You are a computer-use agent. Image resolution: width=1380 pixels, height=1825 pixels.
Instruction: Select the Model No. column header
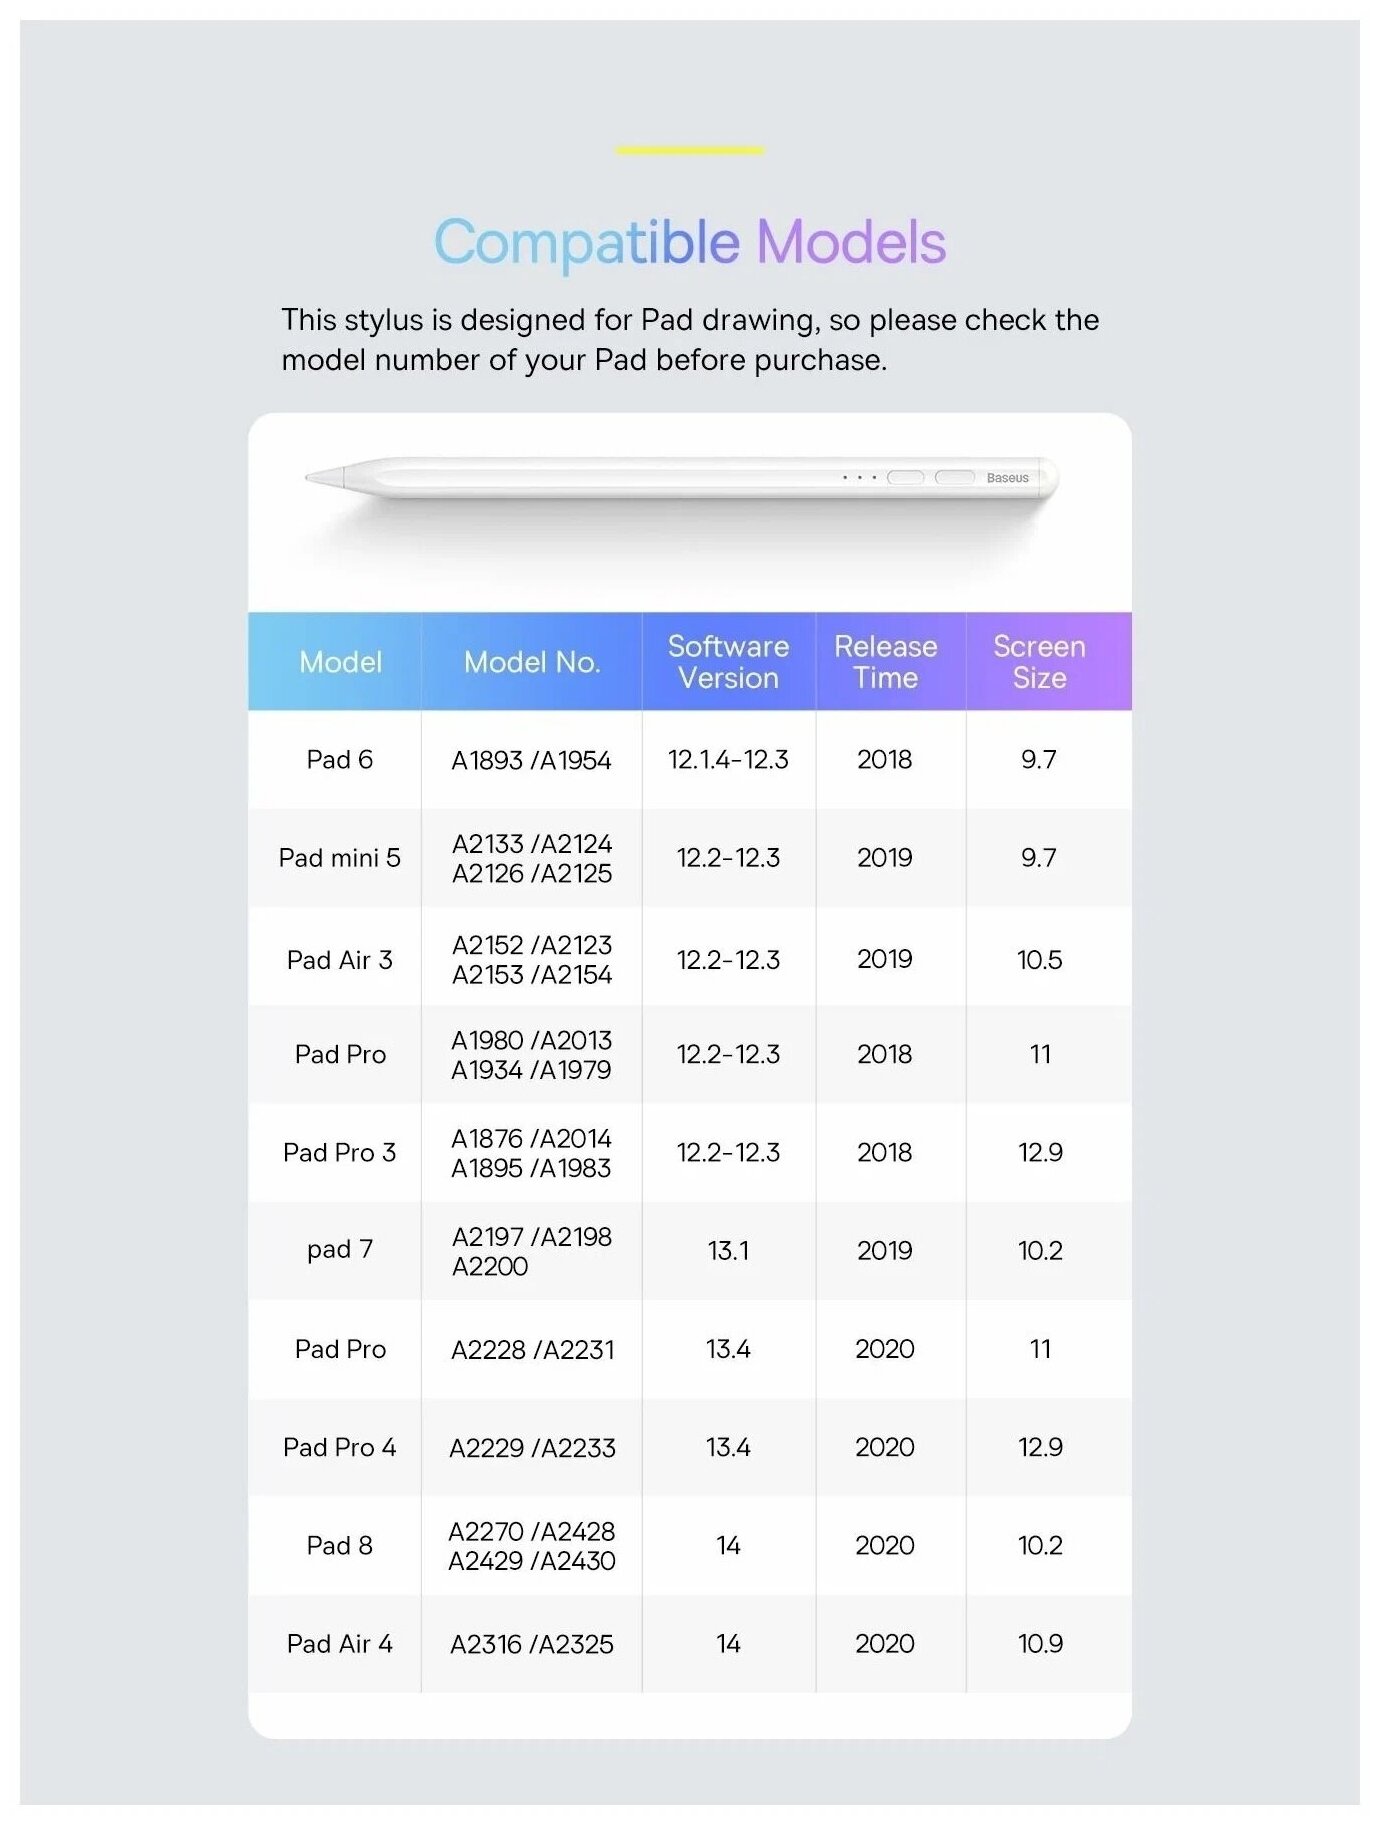(x=531, y=662)
